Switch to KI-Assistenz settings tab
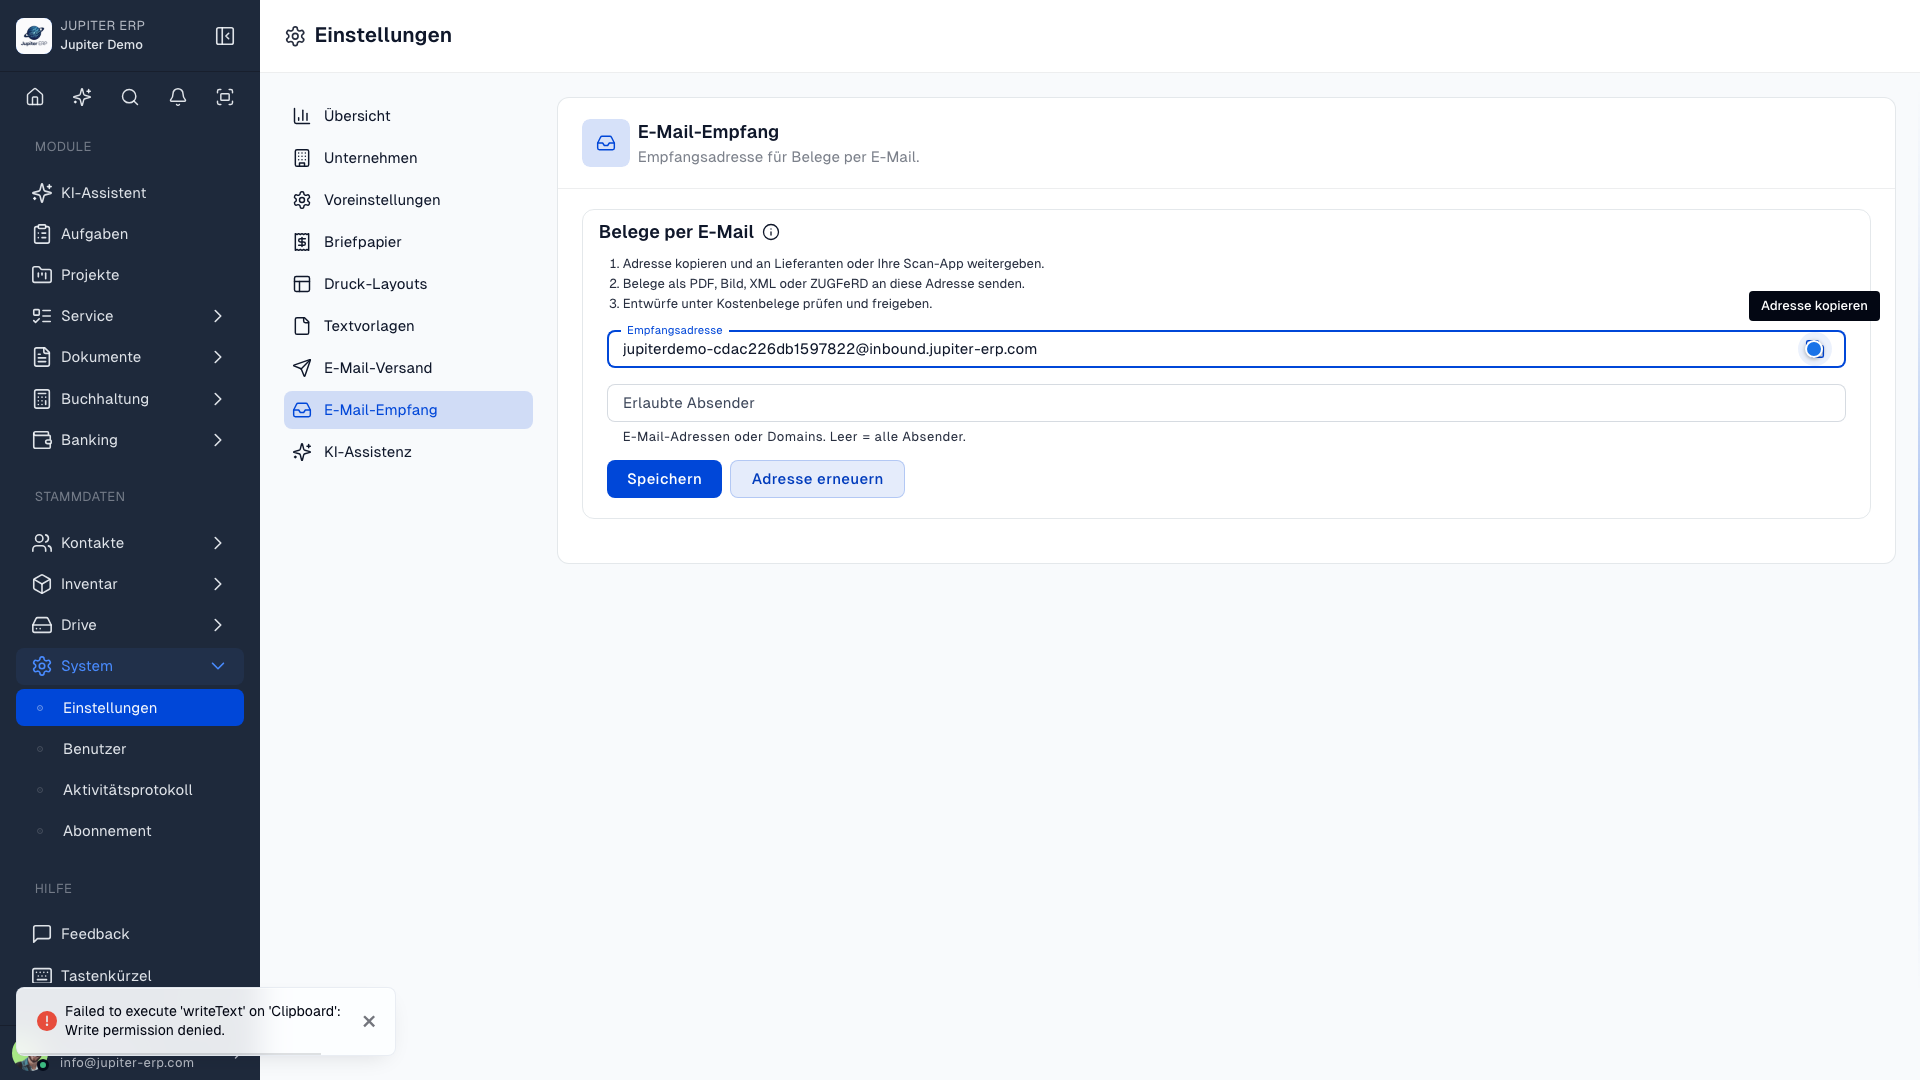This screenshot has height=1080, width=1920. click(408, 452)
